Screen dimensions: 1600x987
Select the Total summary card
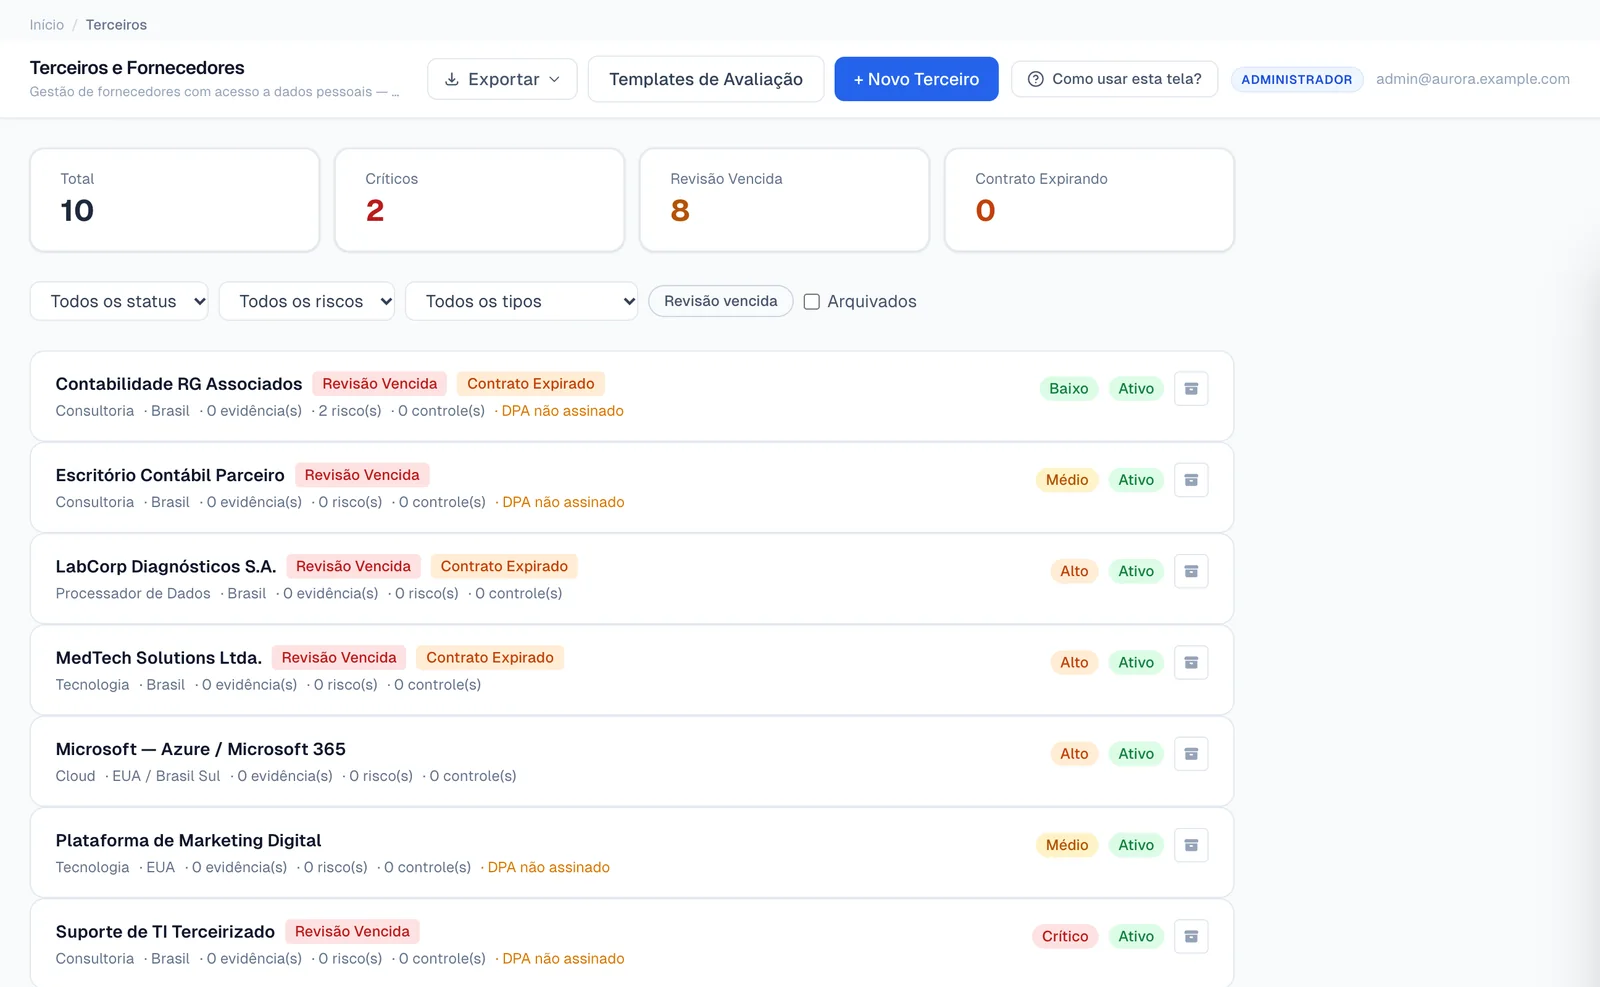click(175, 200)
